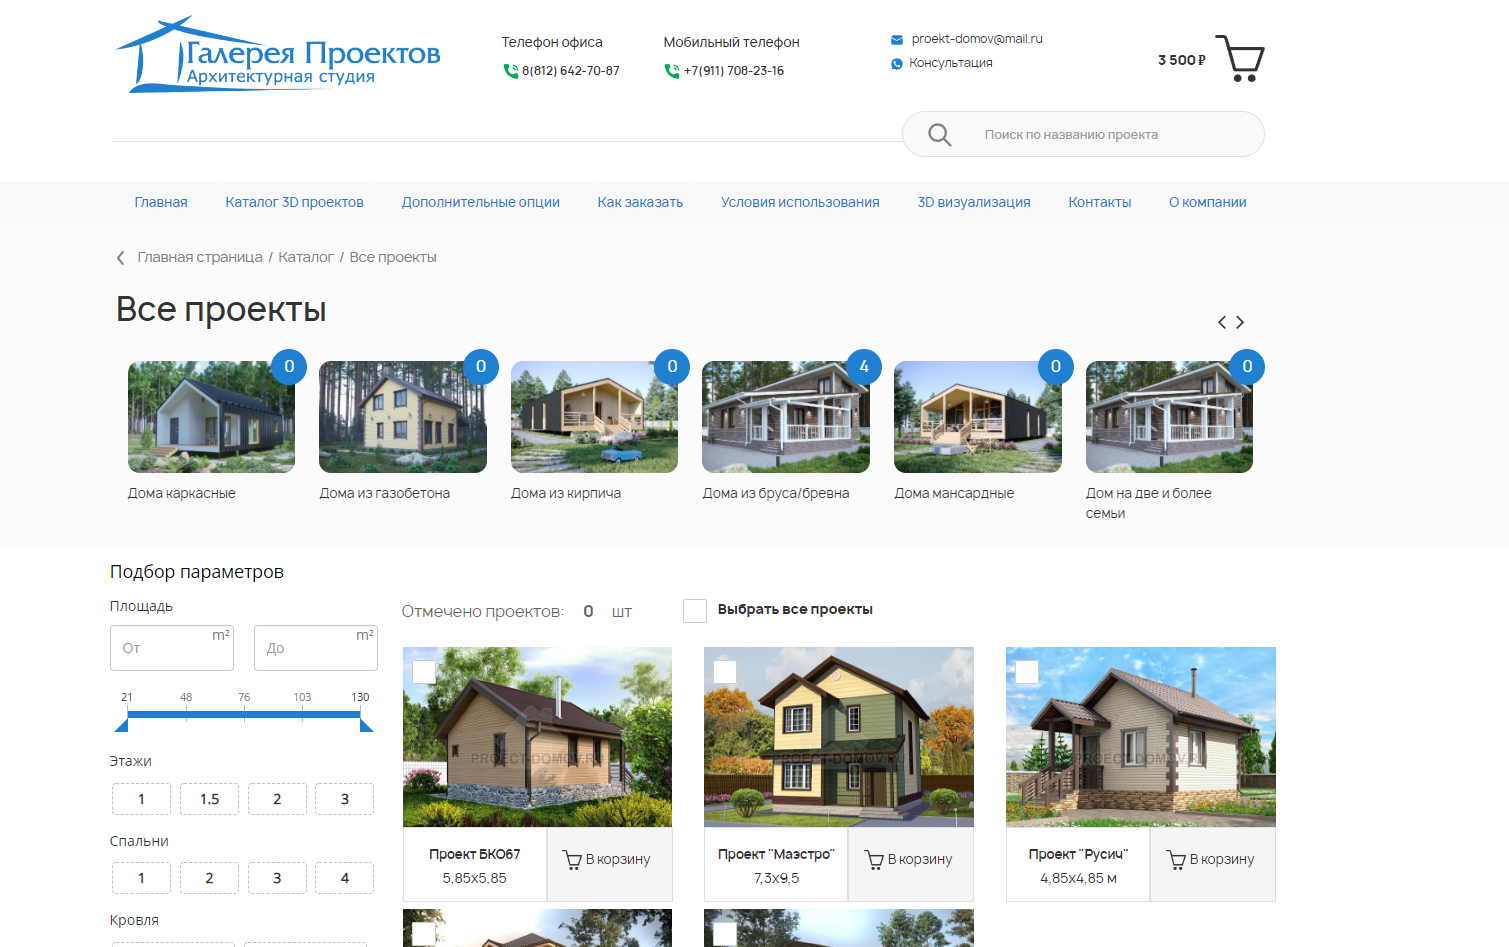Open Дома из кирпича category thumbnail
1509x947 pixels.
point(594,417)
